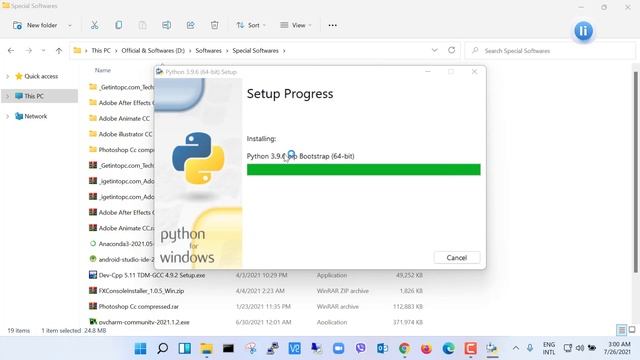Click 'Official & Softwares (D:)' breadcrumb
This screenshot has width=640, height=360.
153,51
